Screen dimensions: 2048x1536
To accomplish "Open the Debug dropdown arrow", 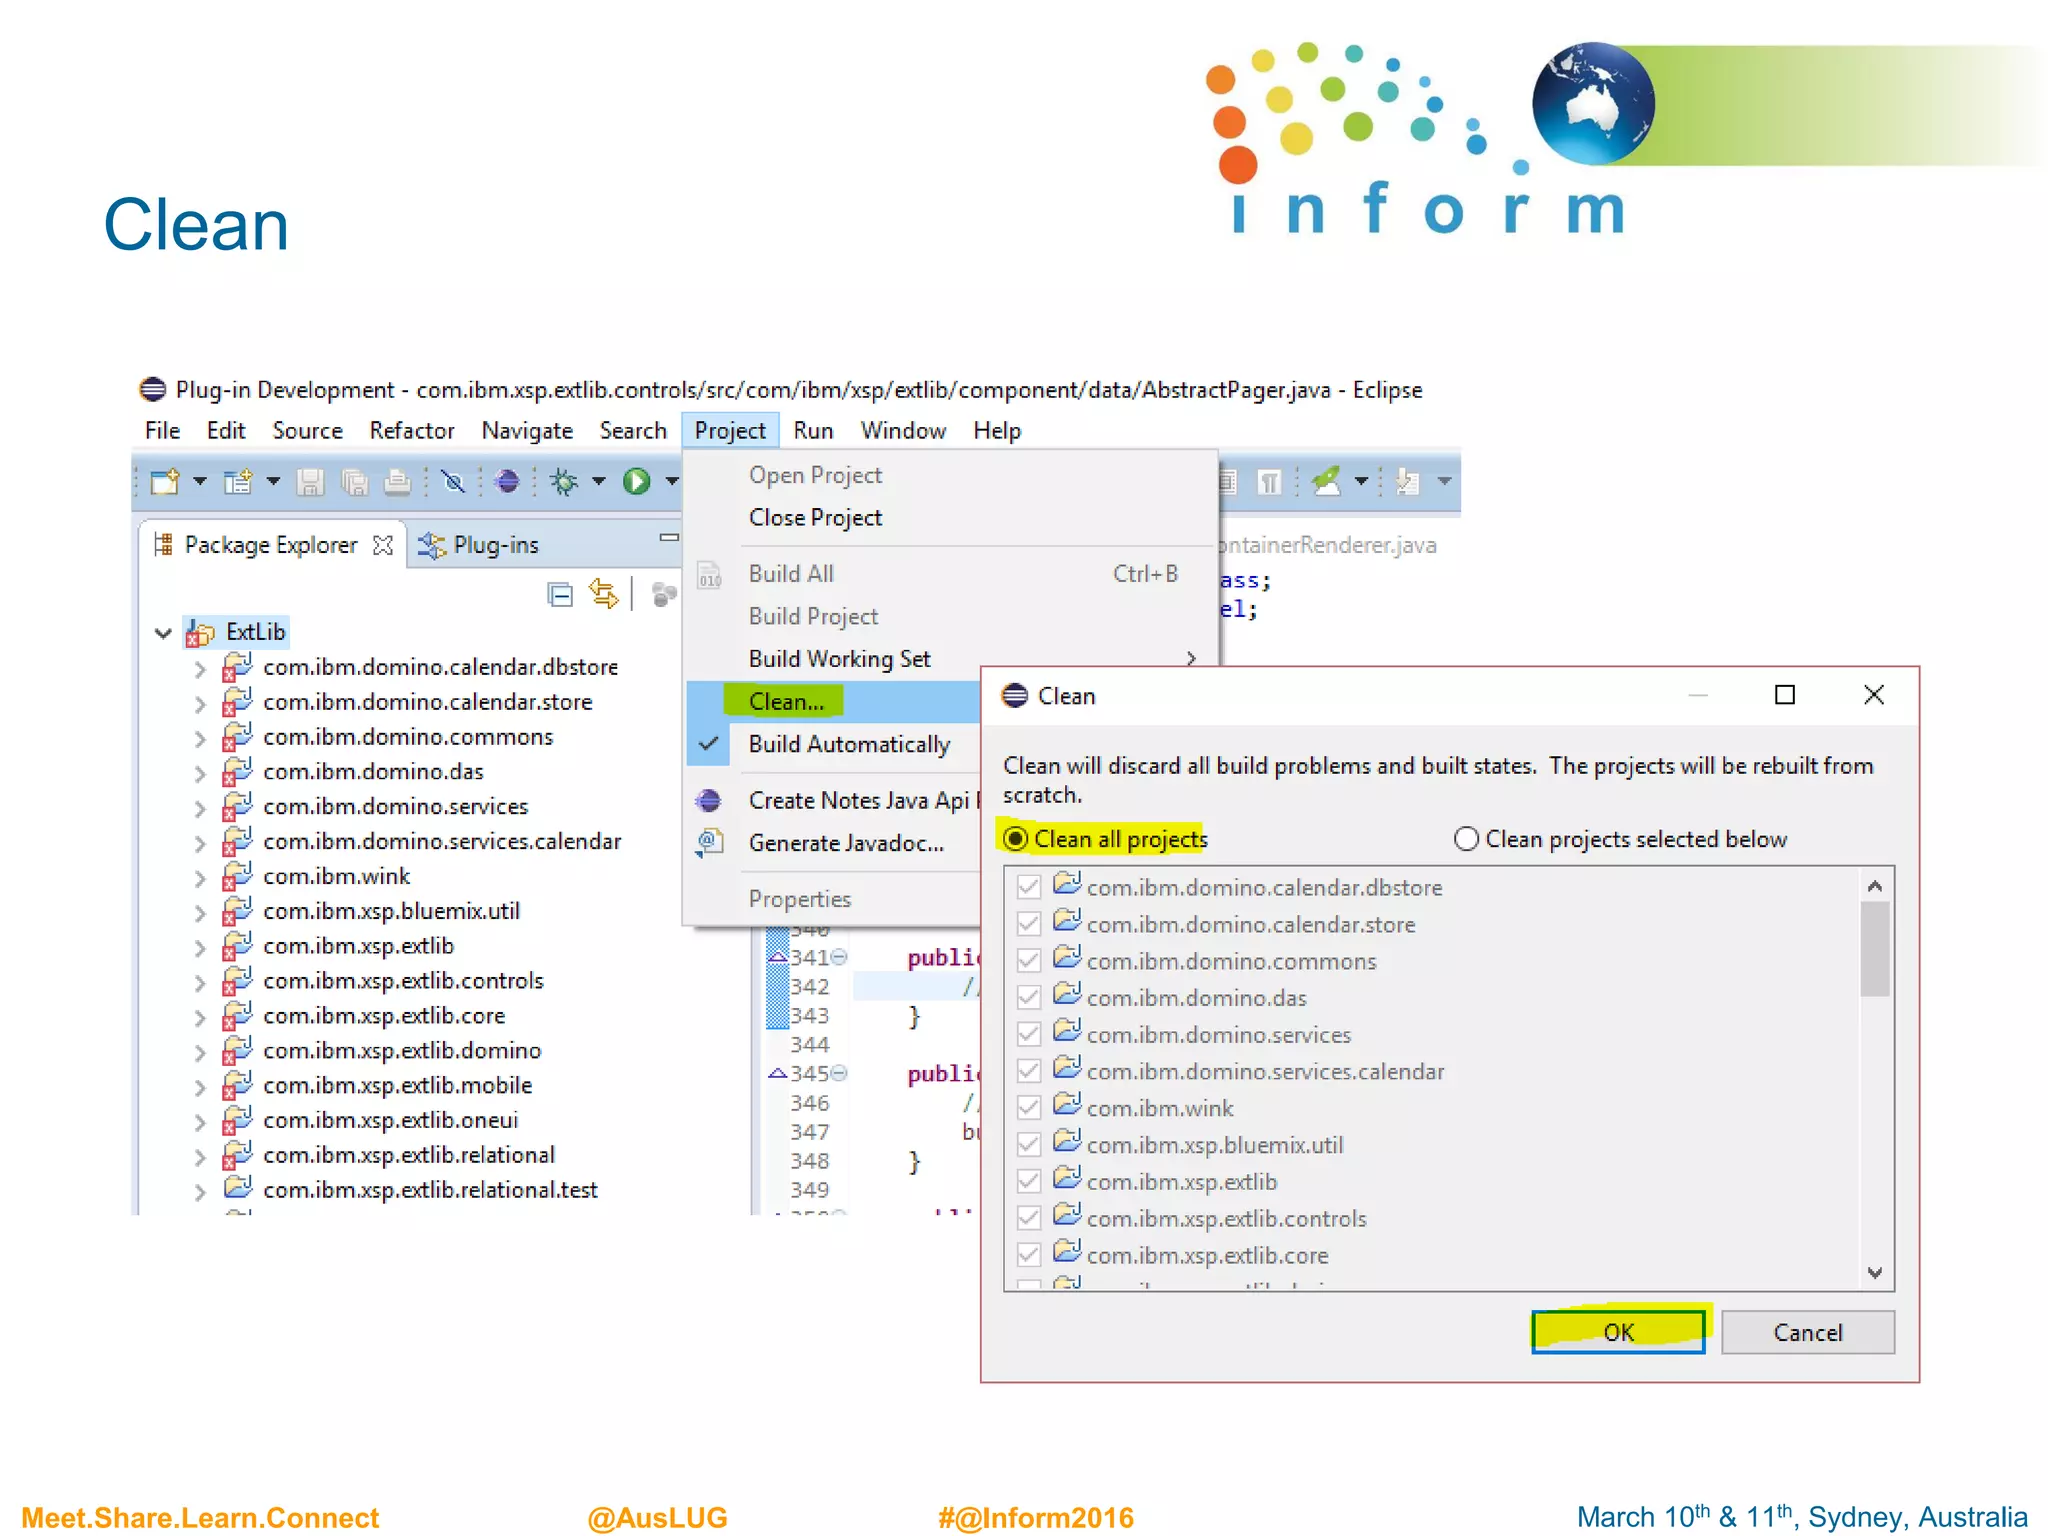I will (599, 483).
